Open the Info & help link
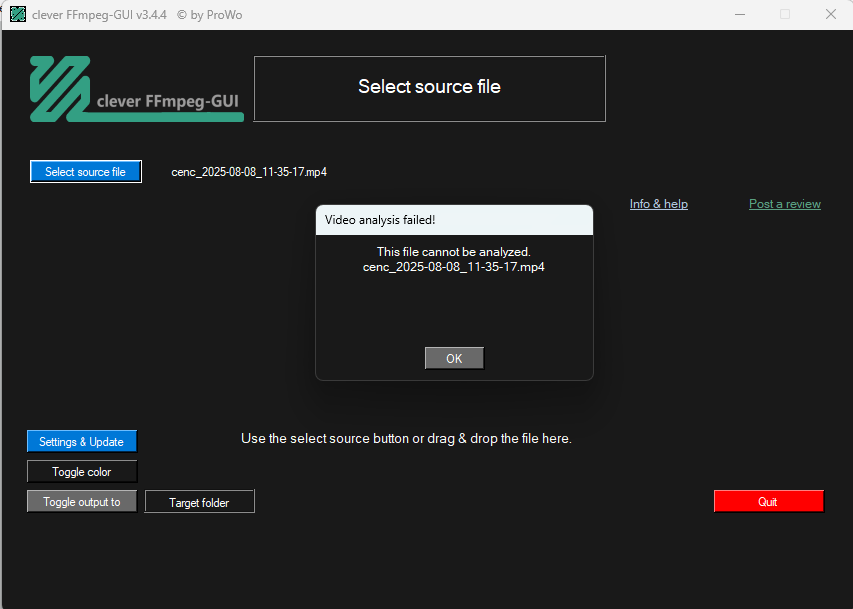Viewport: 853px width, 609px height. click(659, 204)
